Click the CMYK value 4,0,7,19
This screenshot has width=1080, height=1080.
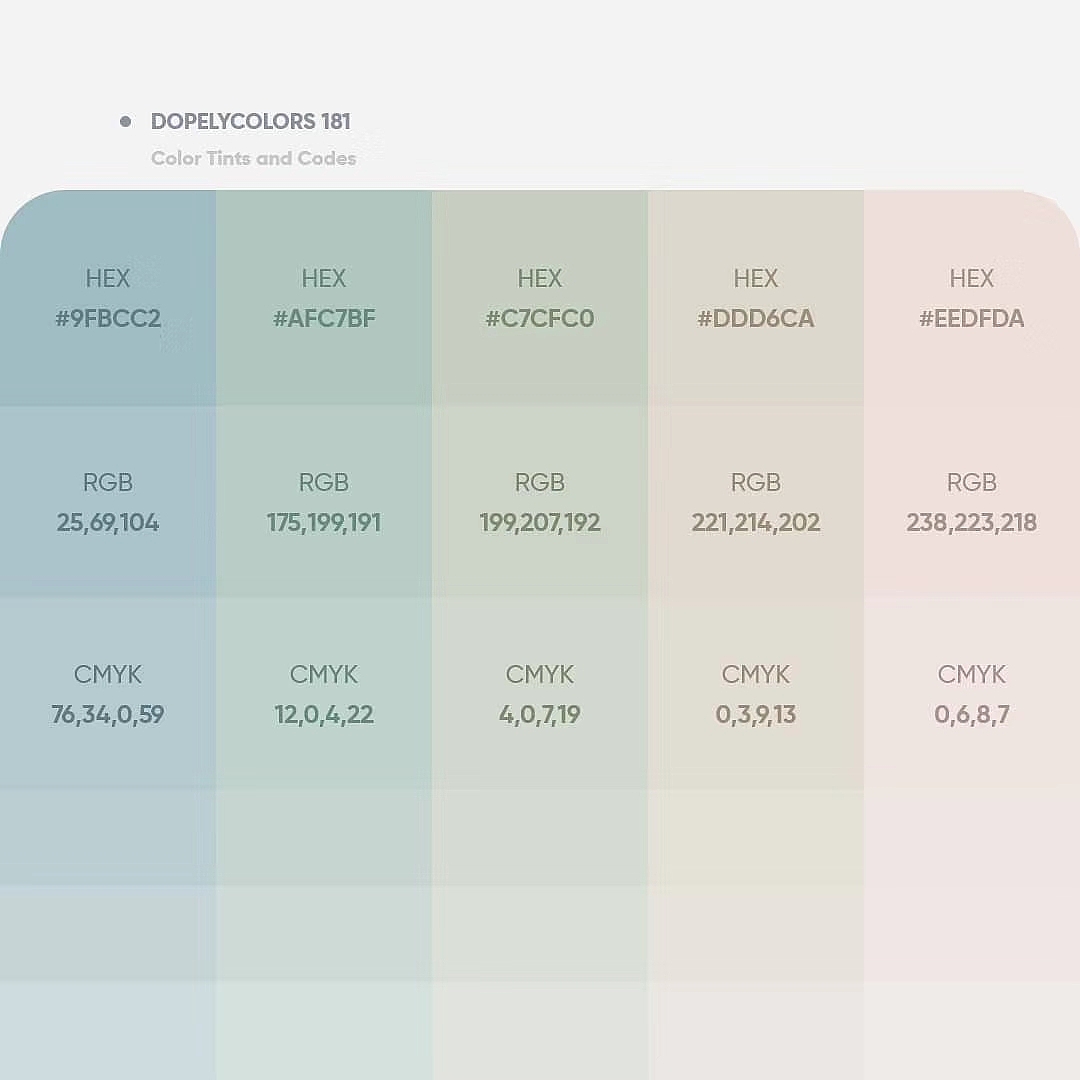pyautogui.click(x=540, y=715)
